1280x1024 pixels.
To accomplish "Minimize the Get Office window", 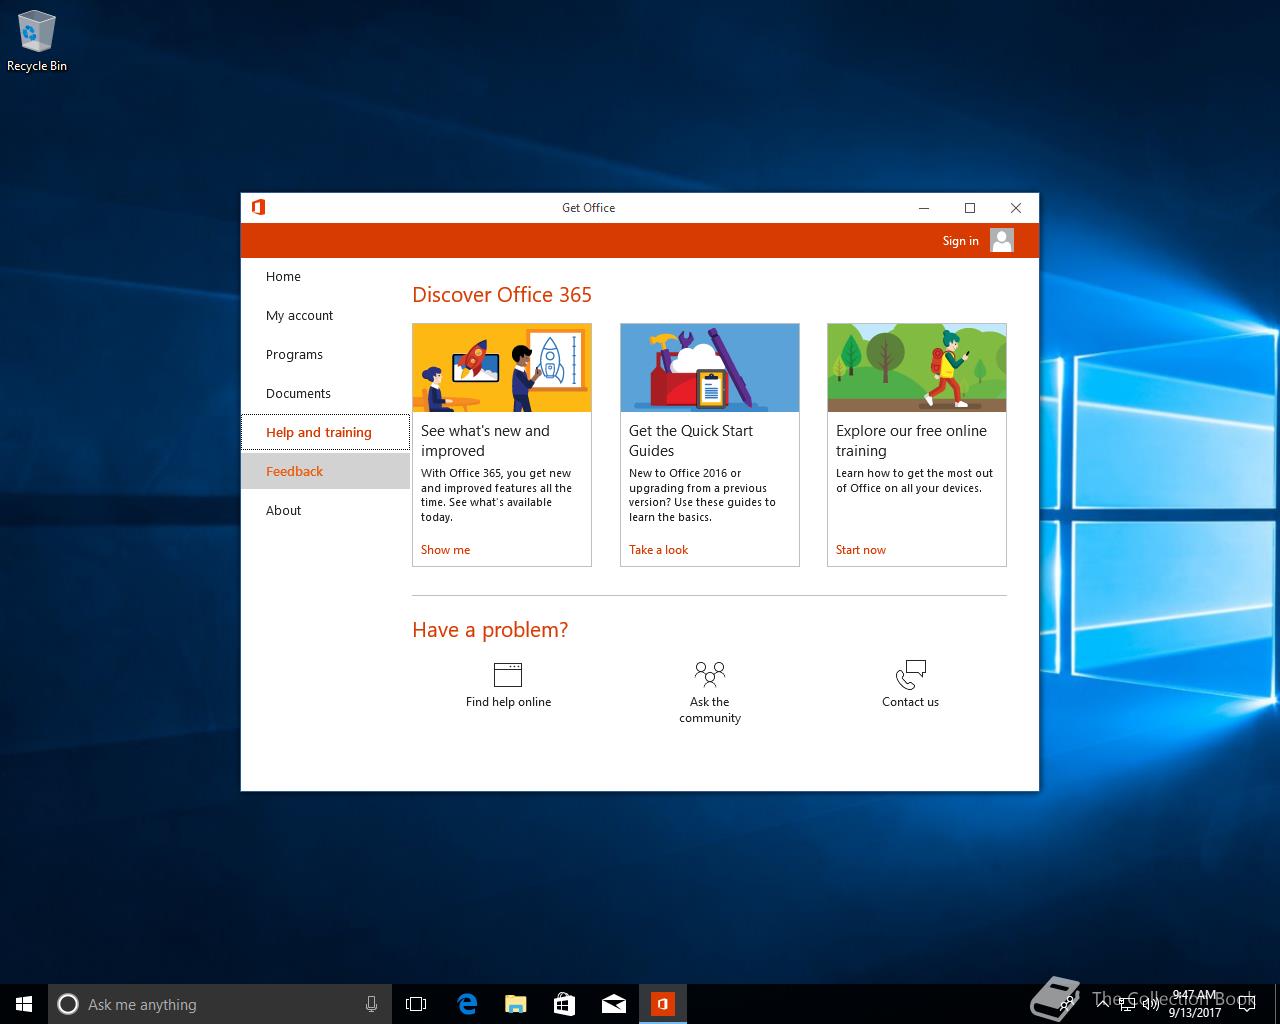I will [x=924, y=207].
